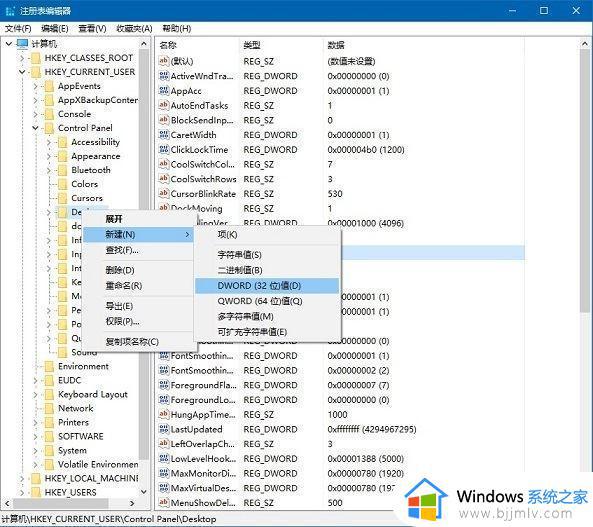Select 新建(N) in the context menu
This screenshot has width=593, height=527.
coord(138,235)
